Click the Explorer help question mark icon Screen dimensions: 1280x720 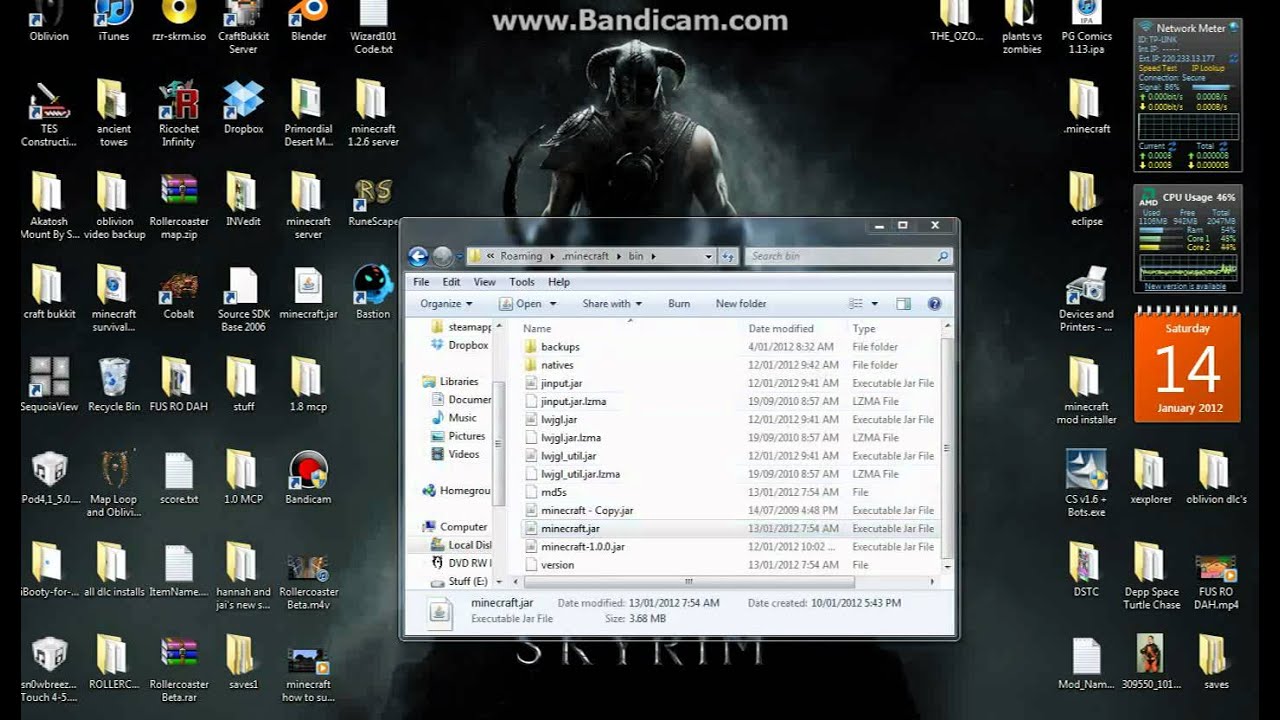934,304
